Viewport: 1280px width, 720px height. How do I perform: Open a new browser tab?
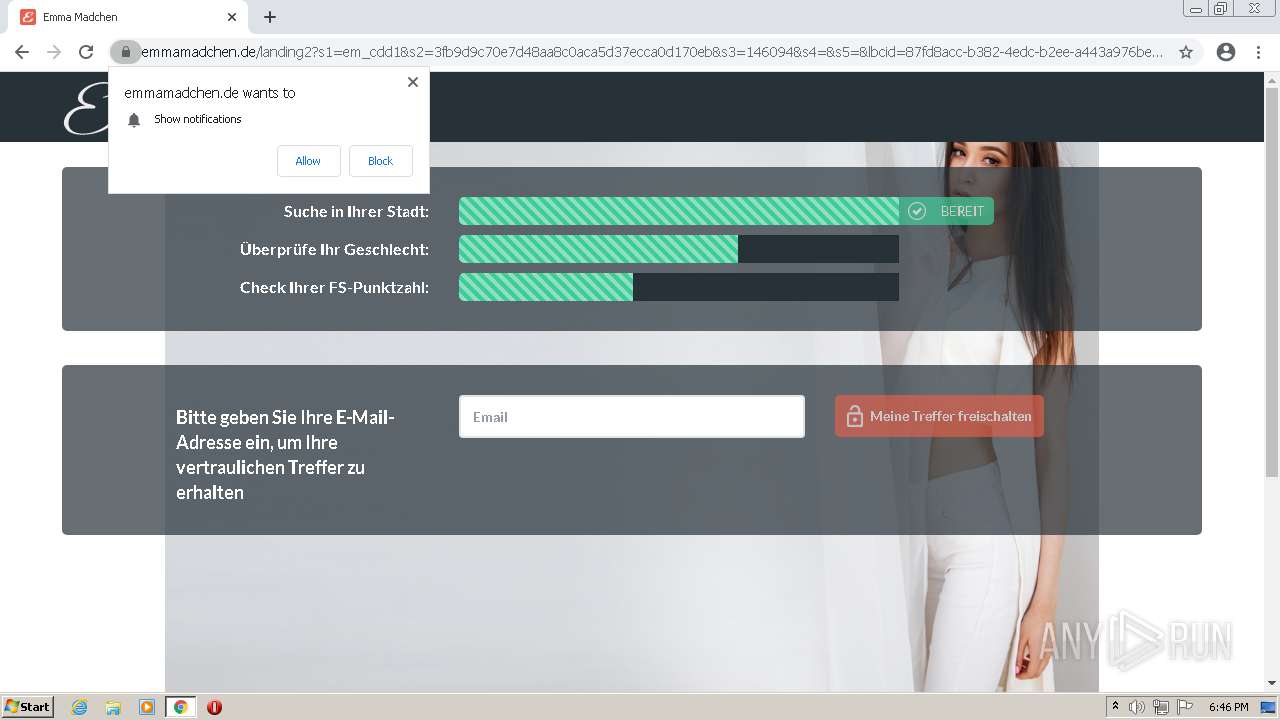pos(270,17)
